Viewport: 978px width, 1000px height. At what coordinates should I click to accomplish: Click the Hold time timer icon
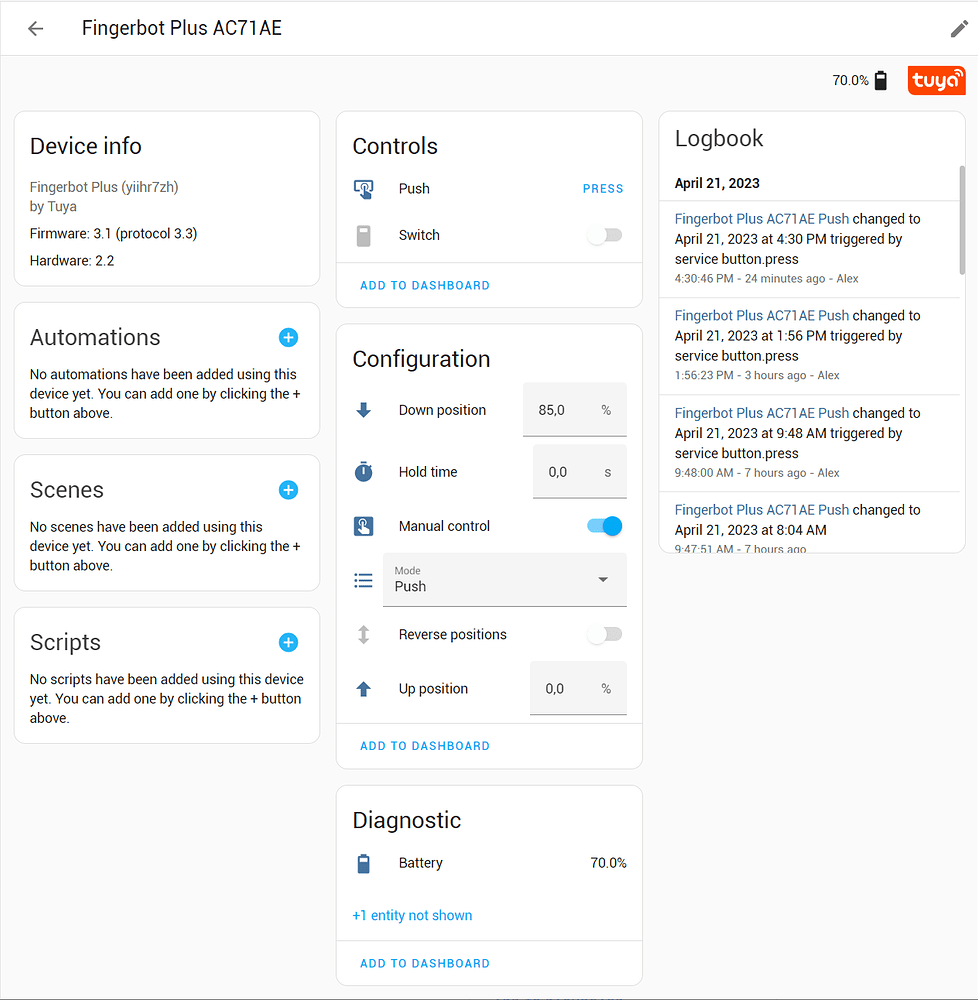pos(363,471)
